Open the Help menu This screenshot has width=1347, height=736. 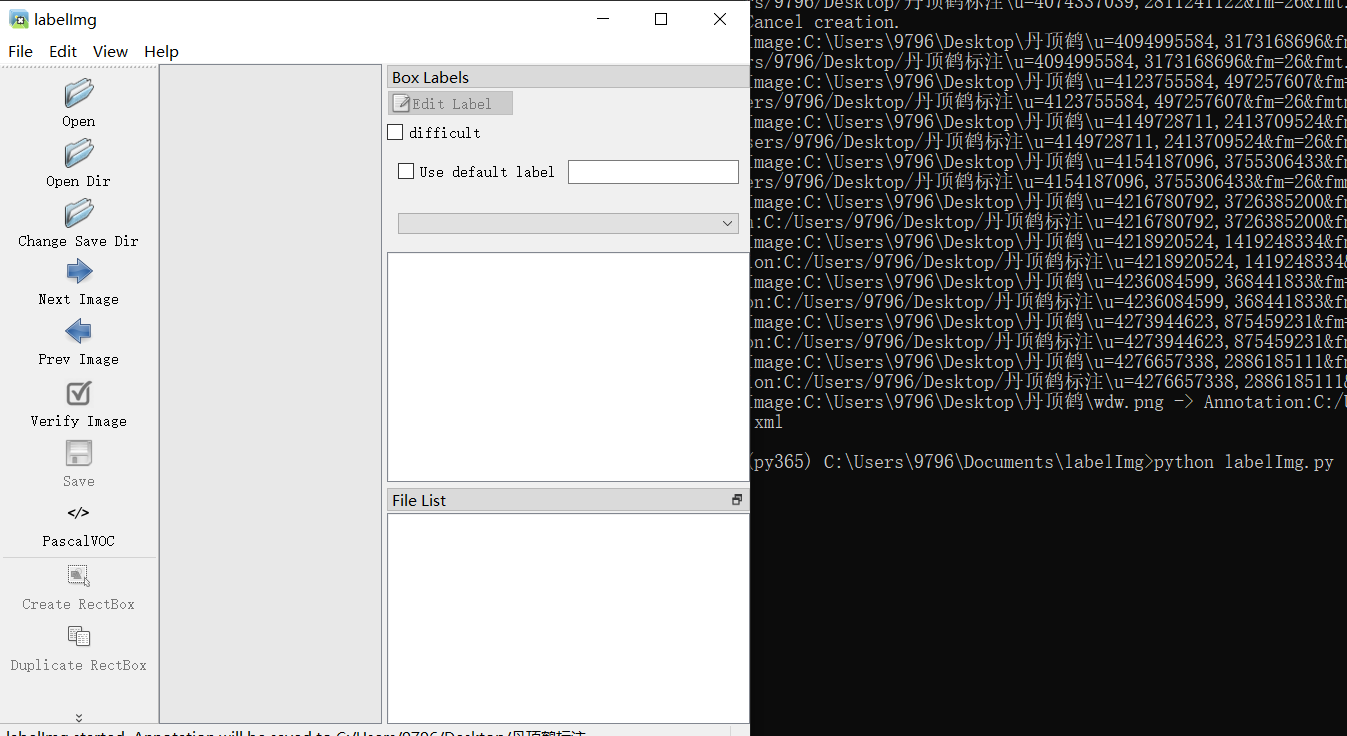(161, 52)
